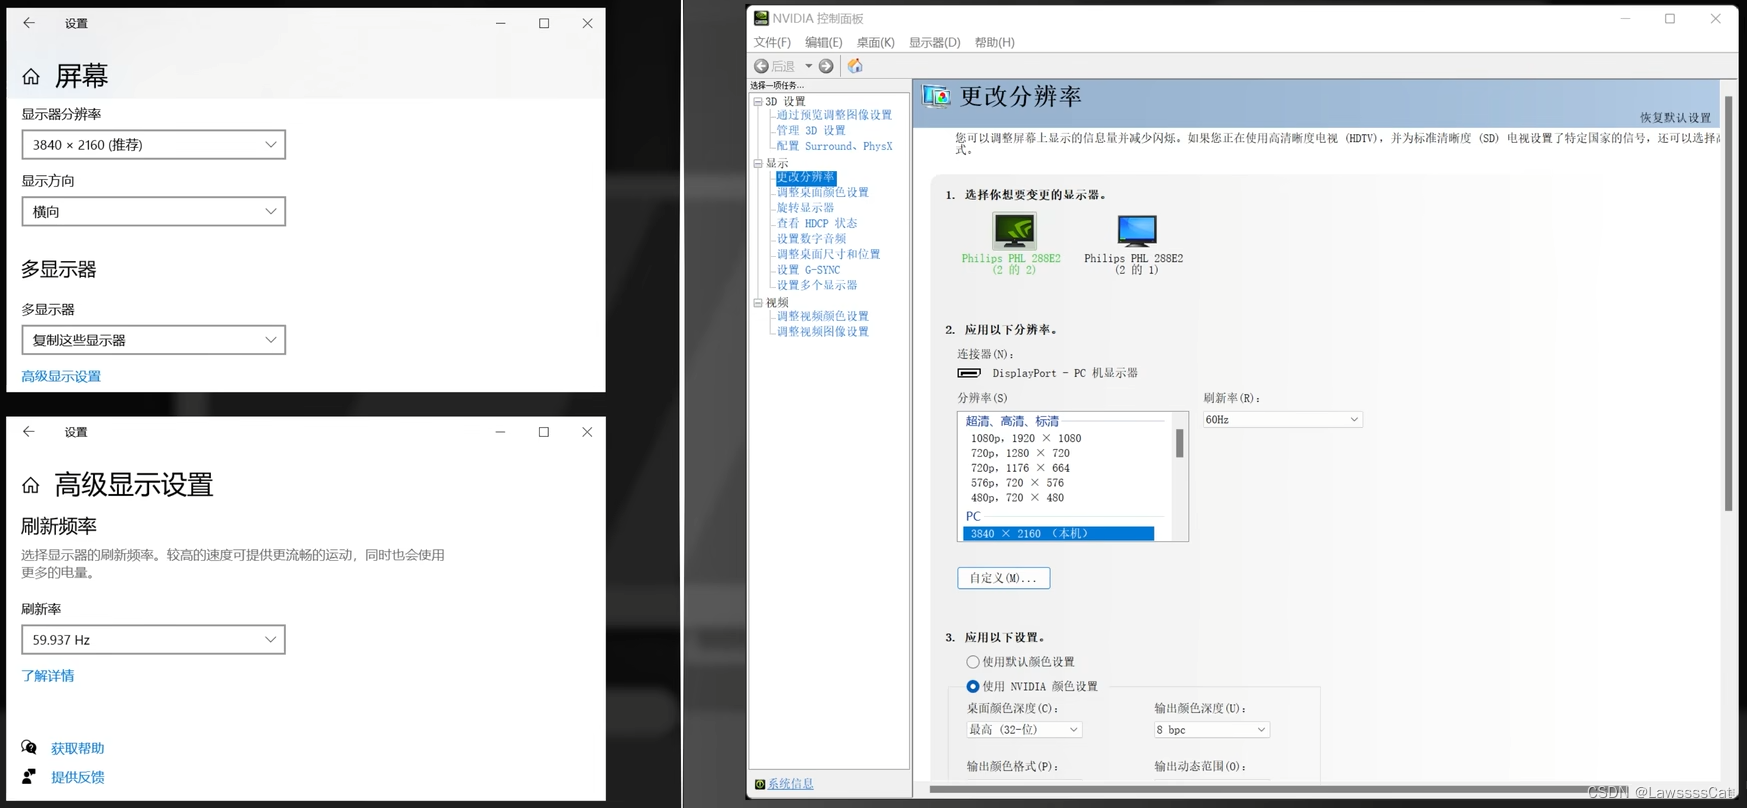1747x808 pixels.
Task: Choose resolution 1080p, 1920 × 1080
Action: [x=1026, y=438]
